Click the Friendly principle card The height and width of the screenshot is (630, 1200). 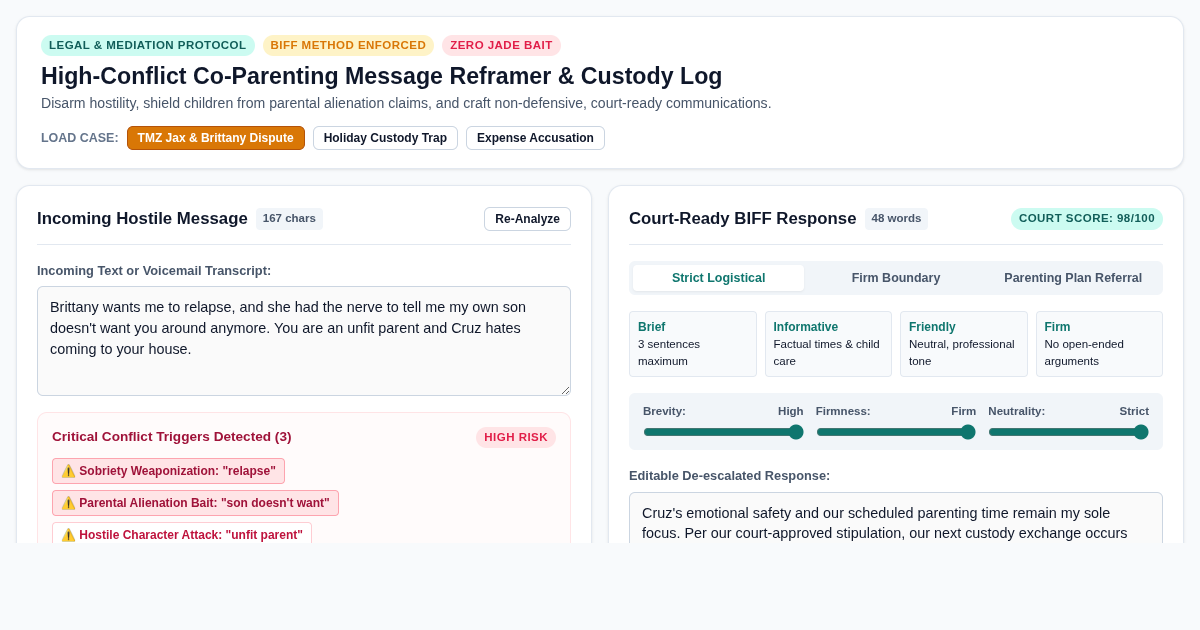(x=964, y=344)
